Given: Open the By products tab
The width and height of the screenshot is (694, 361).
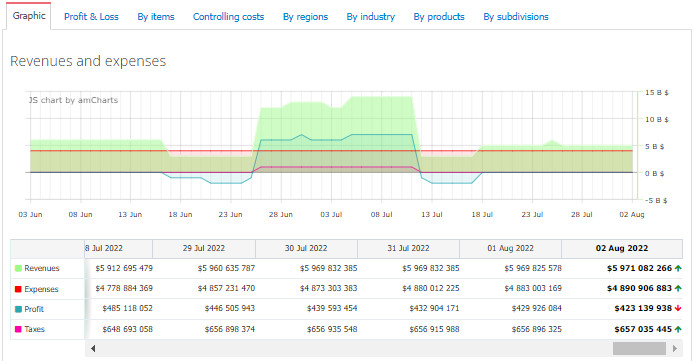Looking at the screenshot, I should point(439,17).
